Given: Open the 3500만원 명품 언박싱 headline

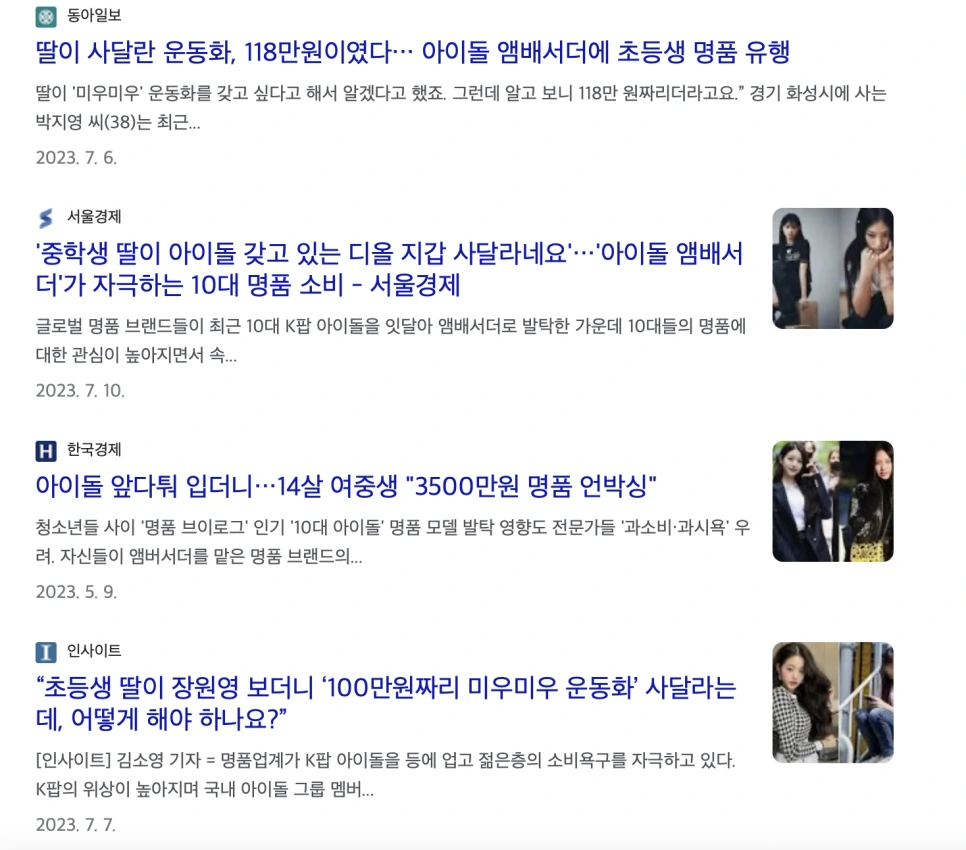Looking at the screenshot, I should point(346,486).
